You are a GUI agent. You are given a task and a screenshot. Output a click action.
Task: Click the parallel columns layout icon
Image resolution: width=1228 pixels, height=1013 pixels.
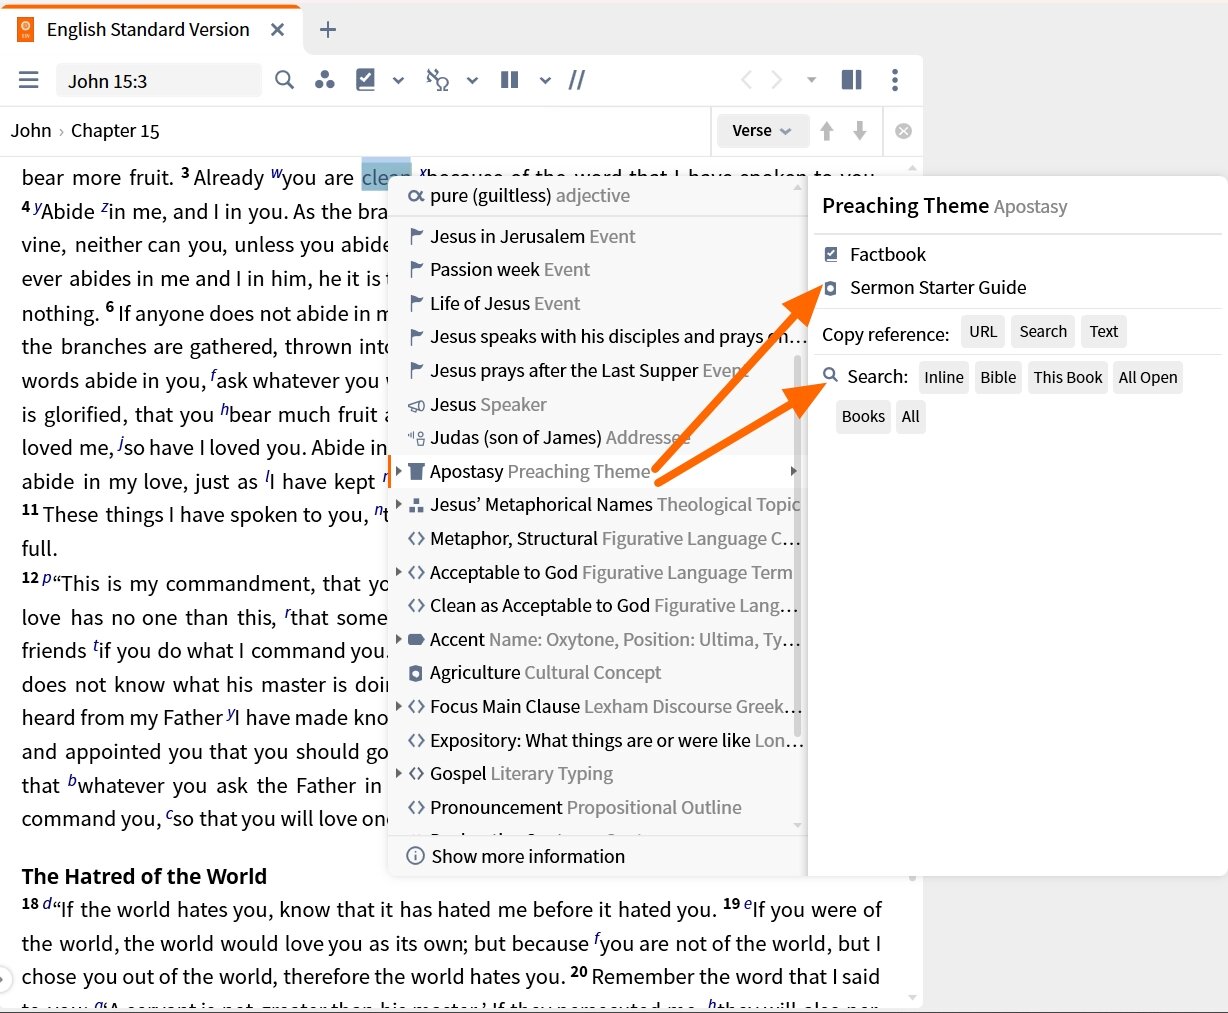510,80
